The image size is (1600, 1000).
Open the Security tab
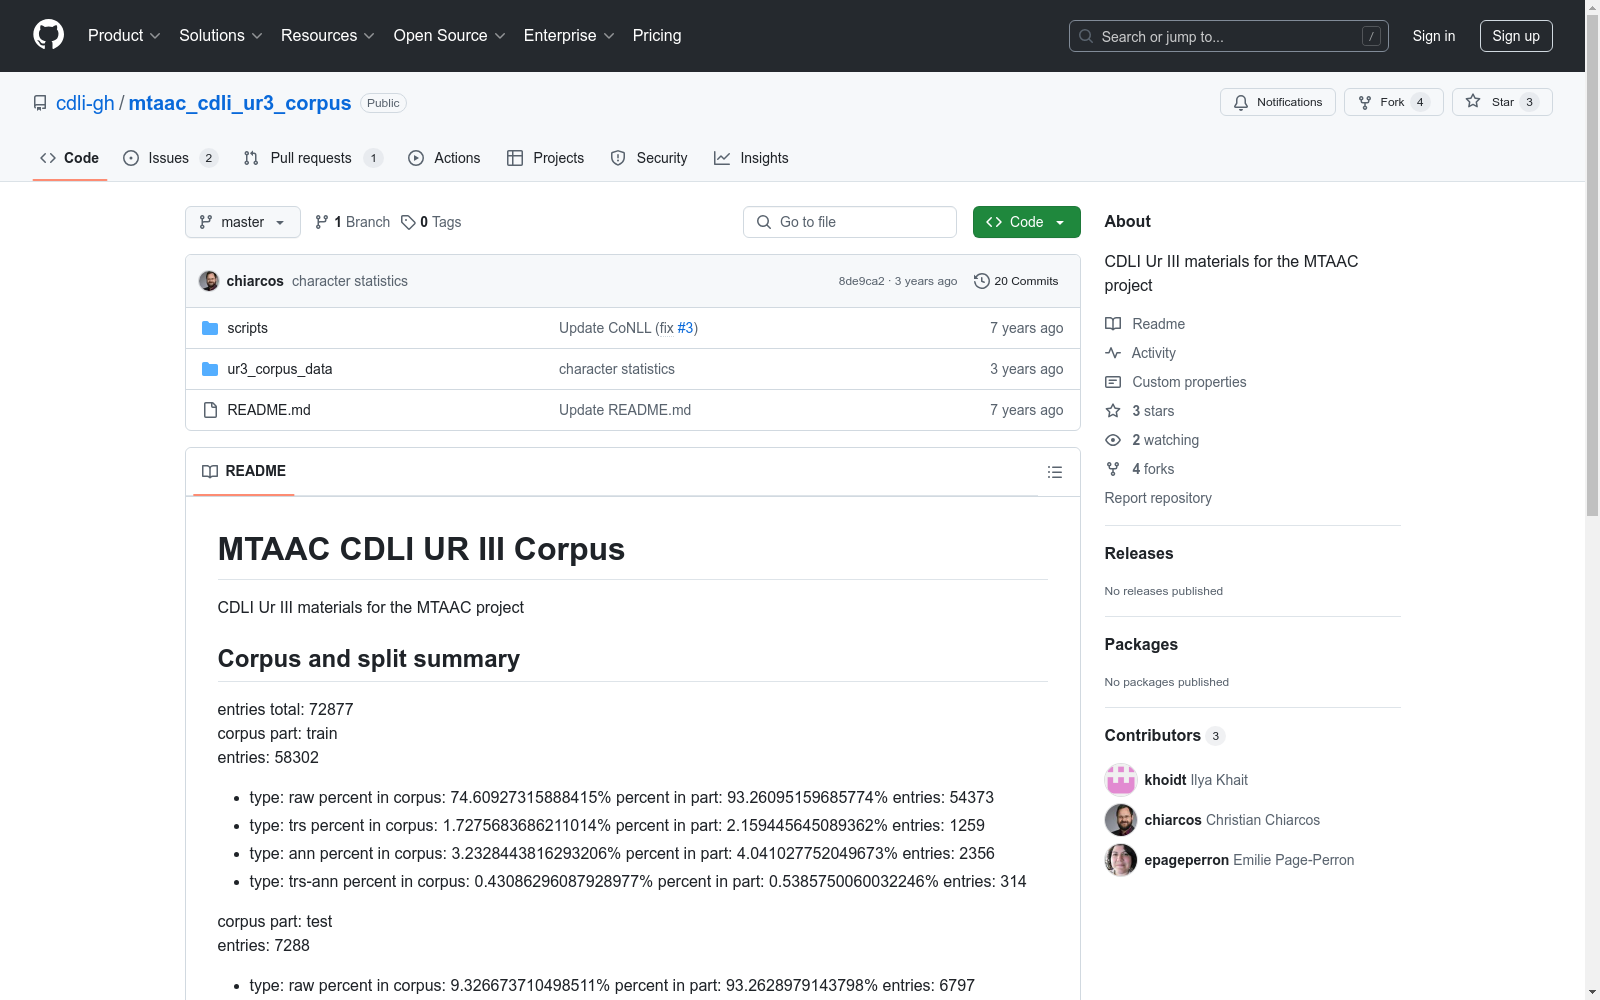click(649, 158)
